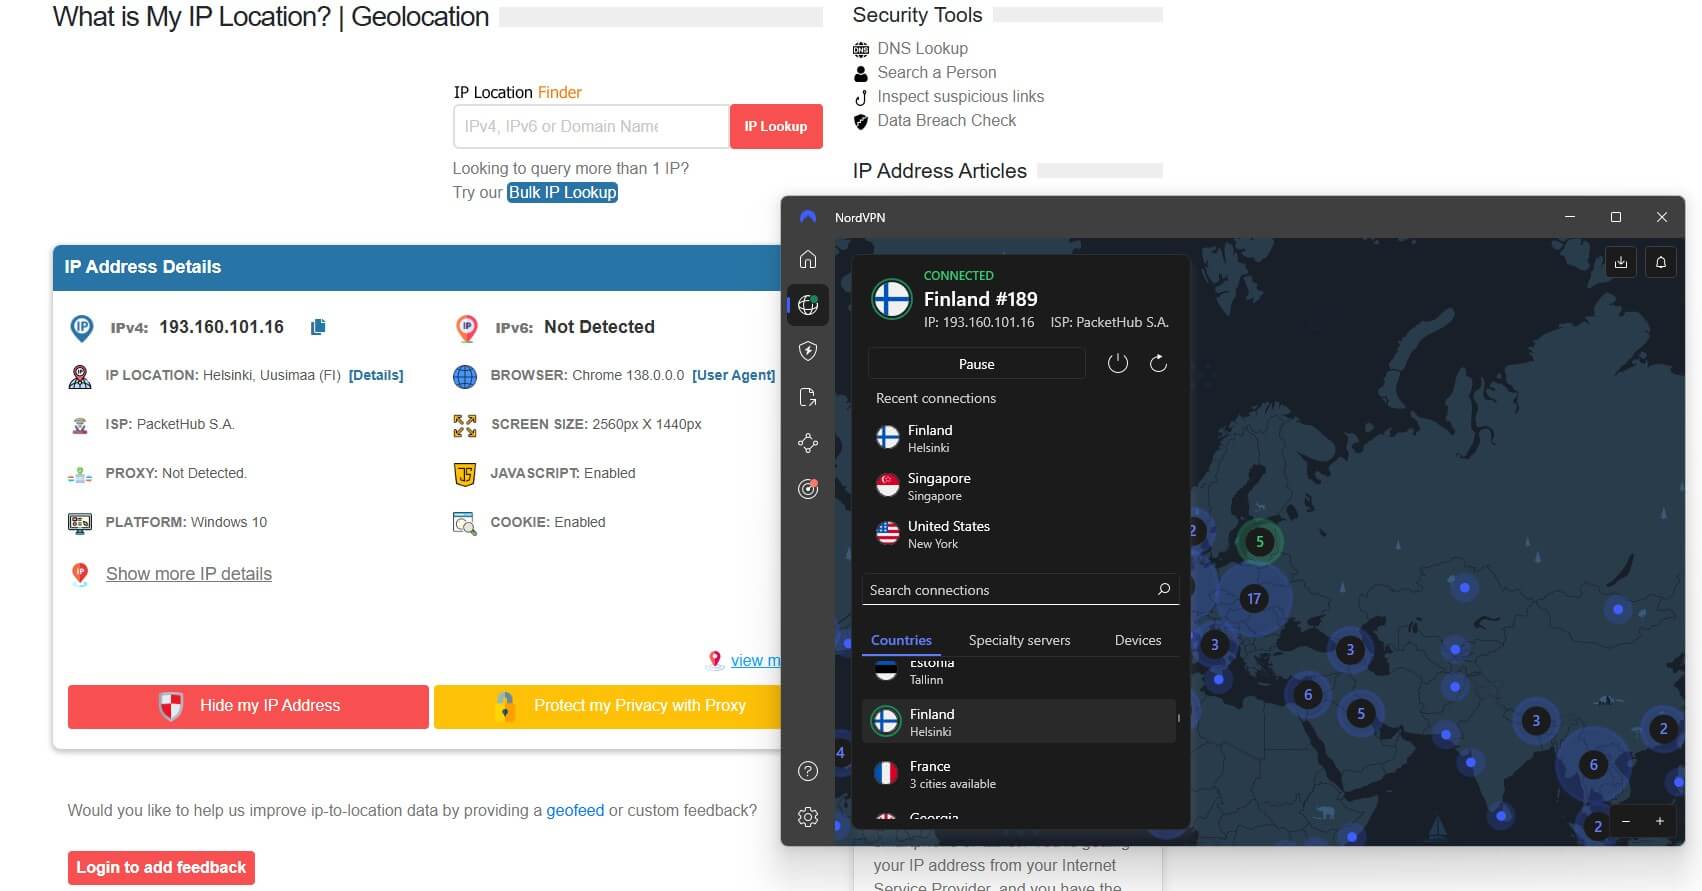Viewport: 1702px width, 891px height.
Task: Open NordVPN settings gear icon
Action: 808,817
